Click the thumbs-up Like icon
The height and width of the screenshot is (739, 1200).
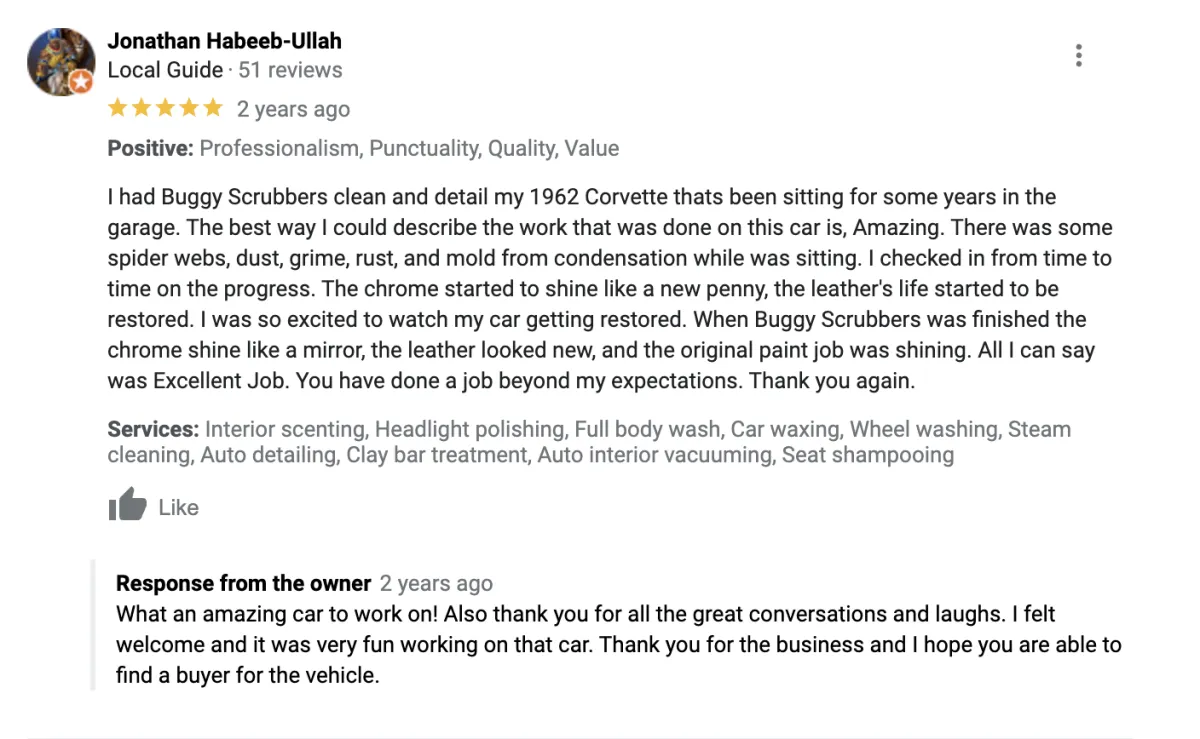pyautogui.click(x=127, y=505)
